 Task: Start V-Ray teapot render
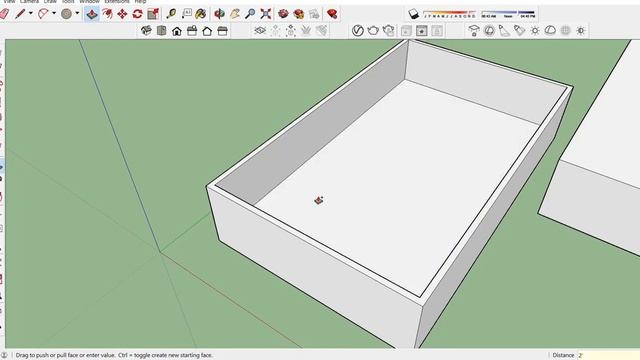pyautogui.click(x=373, y=31)
